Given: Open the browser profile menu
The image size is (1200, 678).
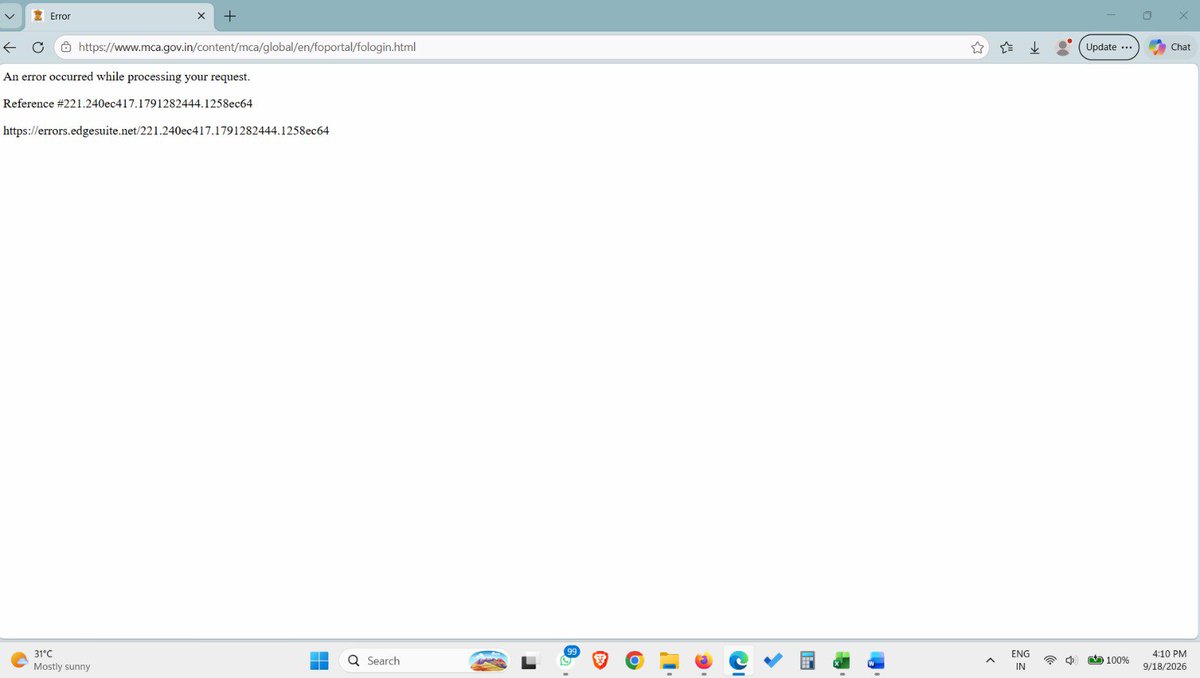Looking at the screenshot, I should click(x=1064, y=47).
